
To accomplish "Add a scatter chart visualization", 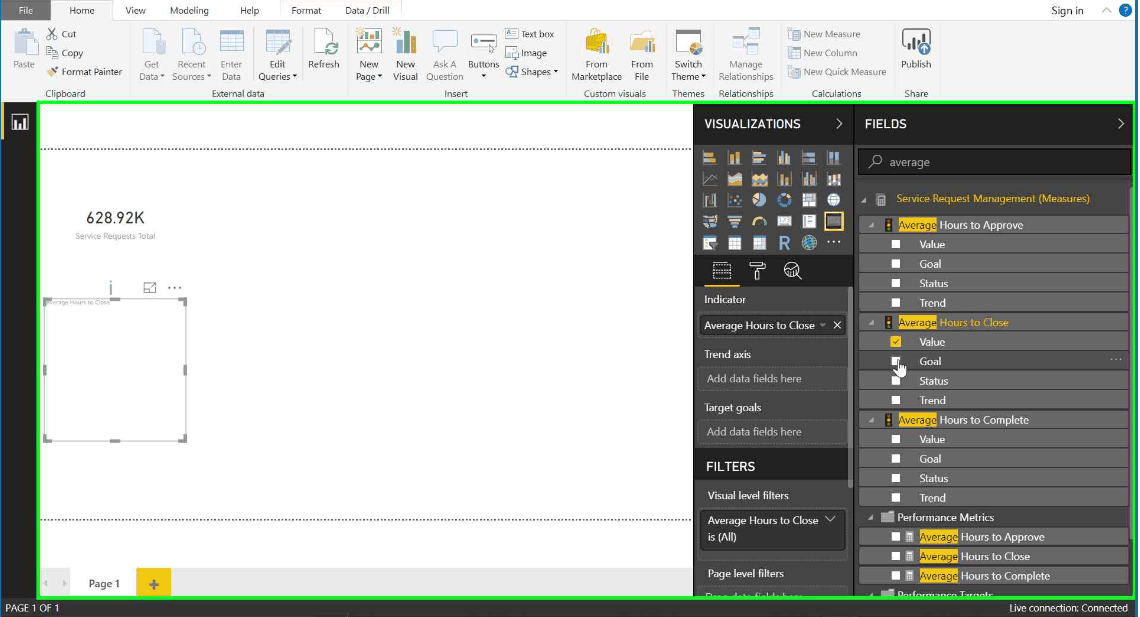I will pyautogui.click(x=734, y=200).
